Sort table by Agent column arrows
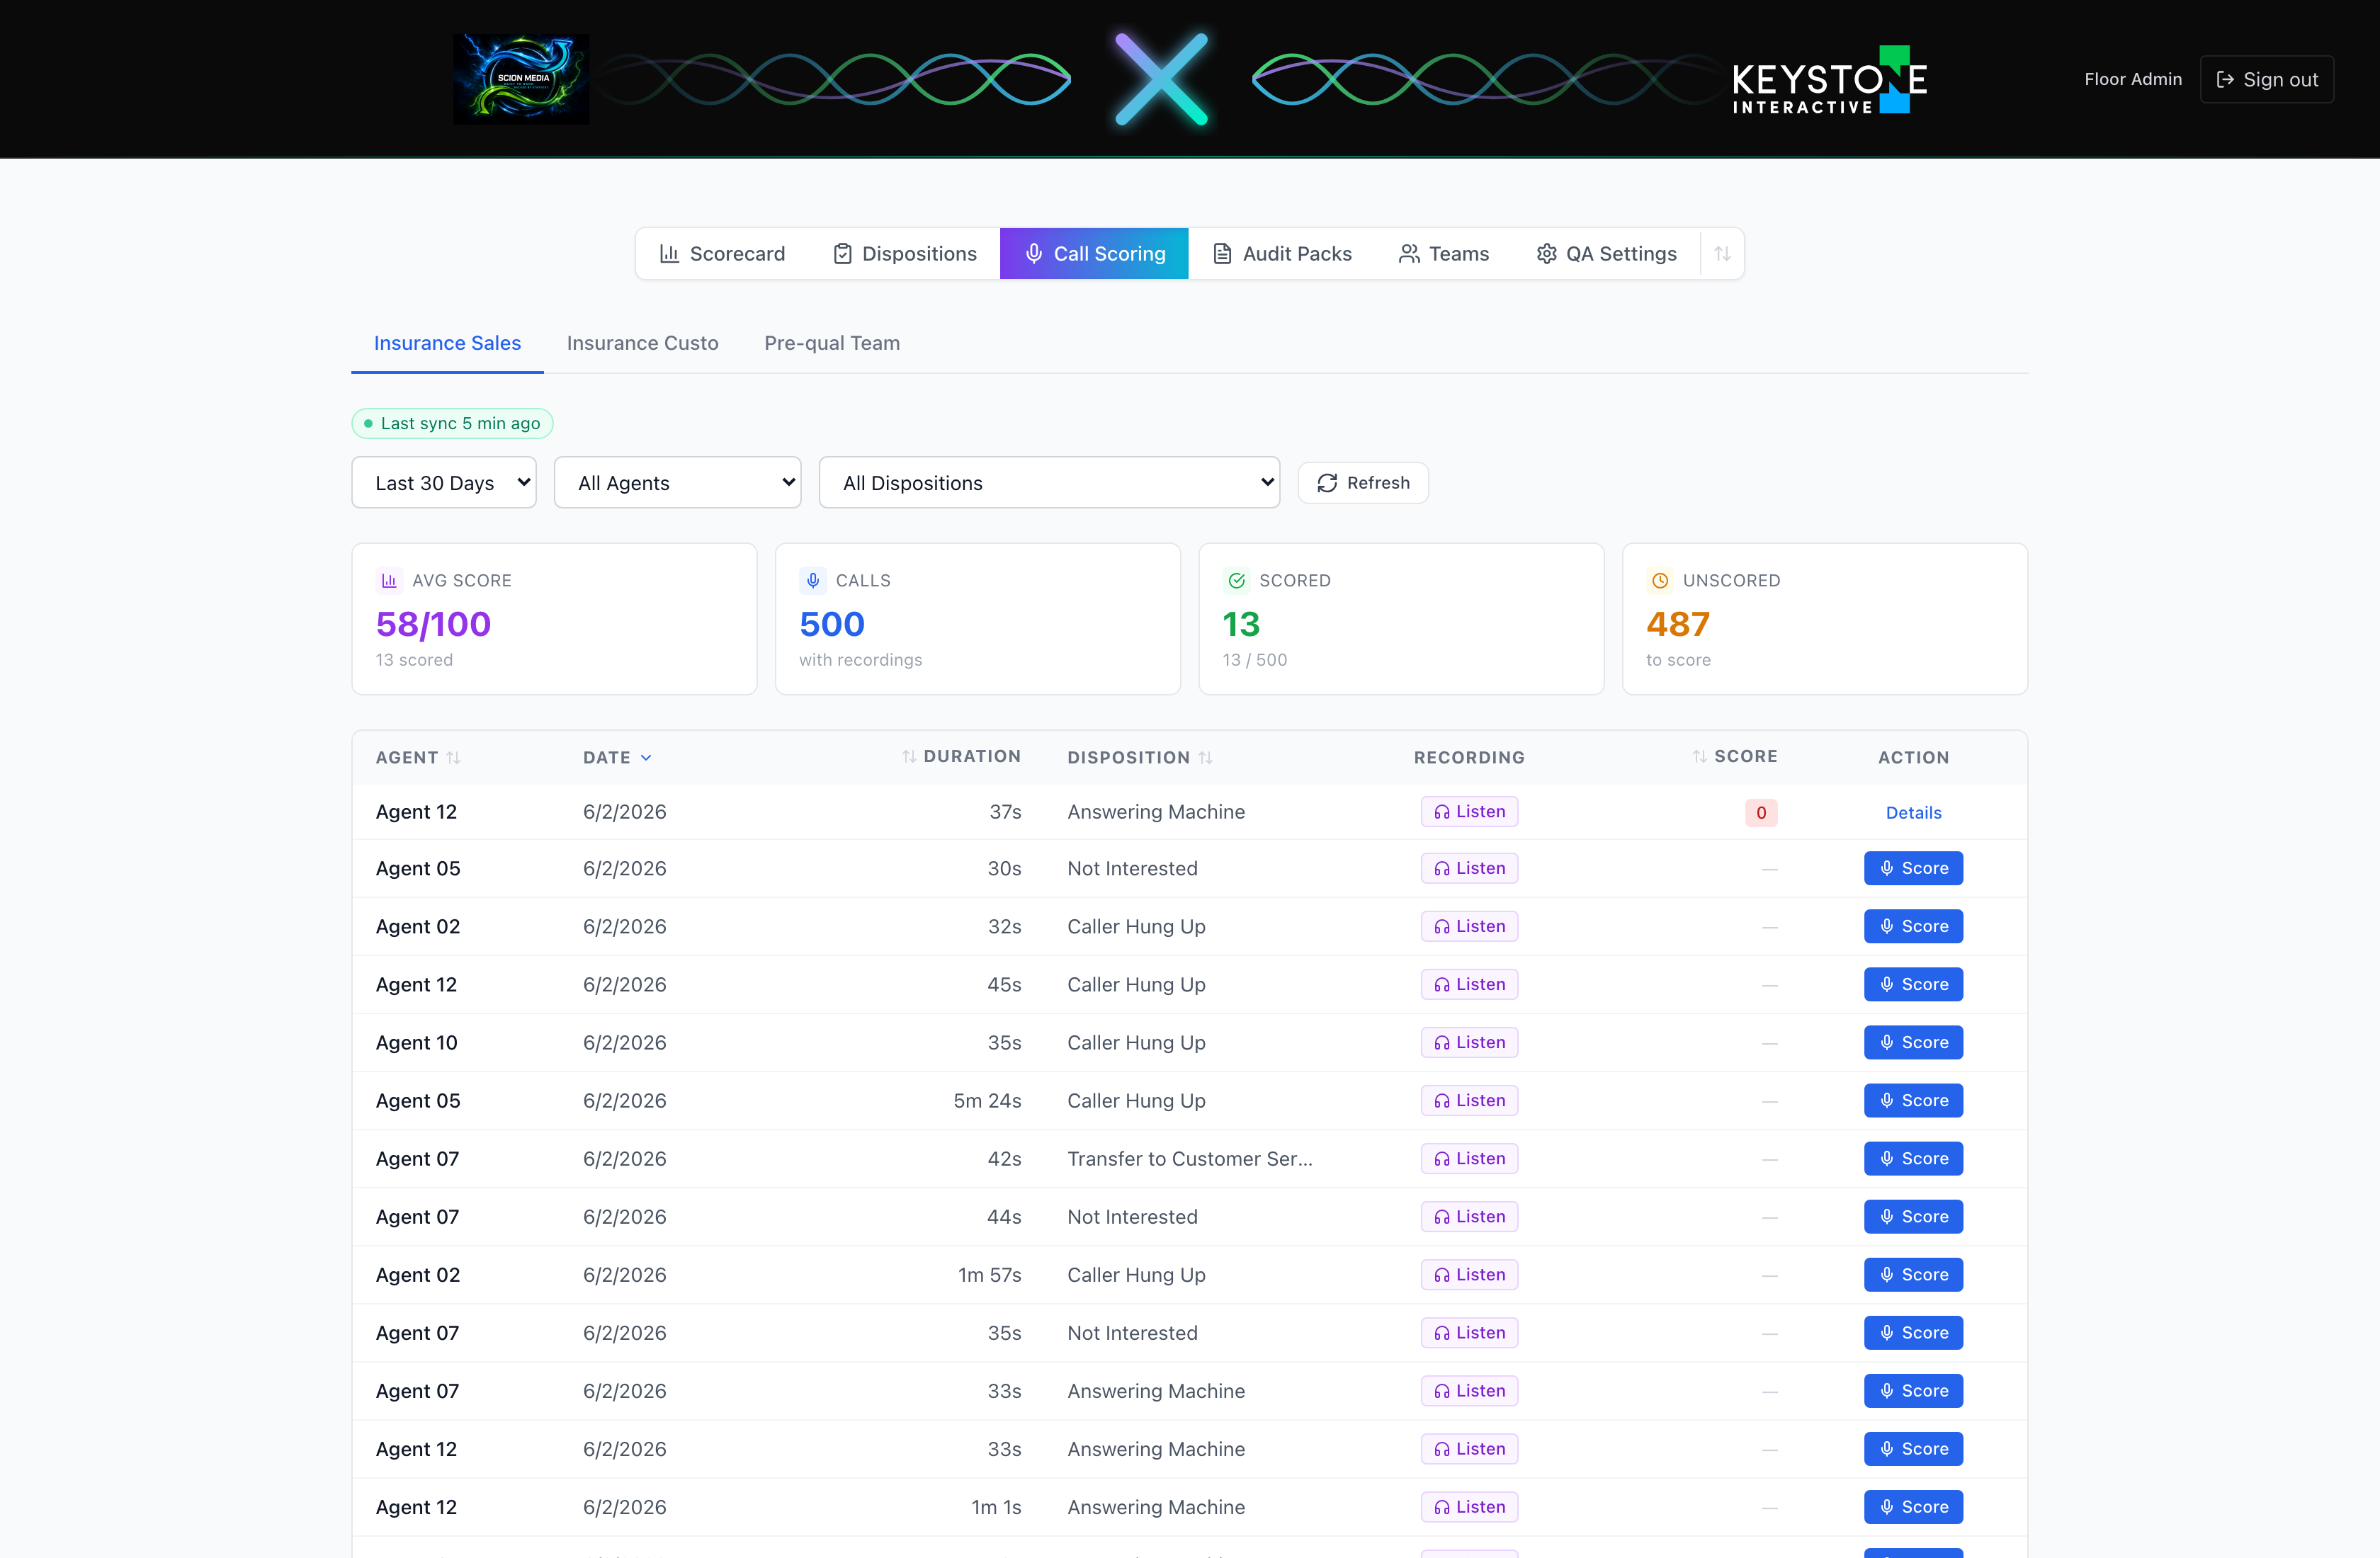The width and height of the screenshot is (2380, 1558). (453, 757)
